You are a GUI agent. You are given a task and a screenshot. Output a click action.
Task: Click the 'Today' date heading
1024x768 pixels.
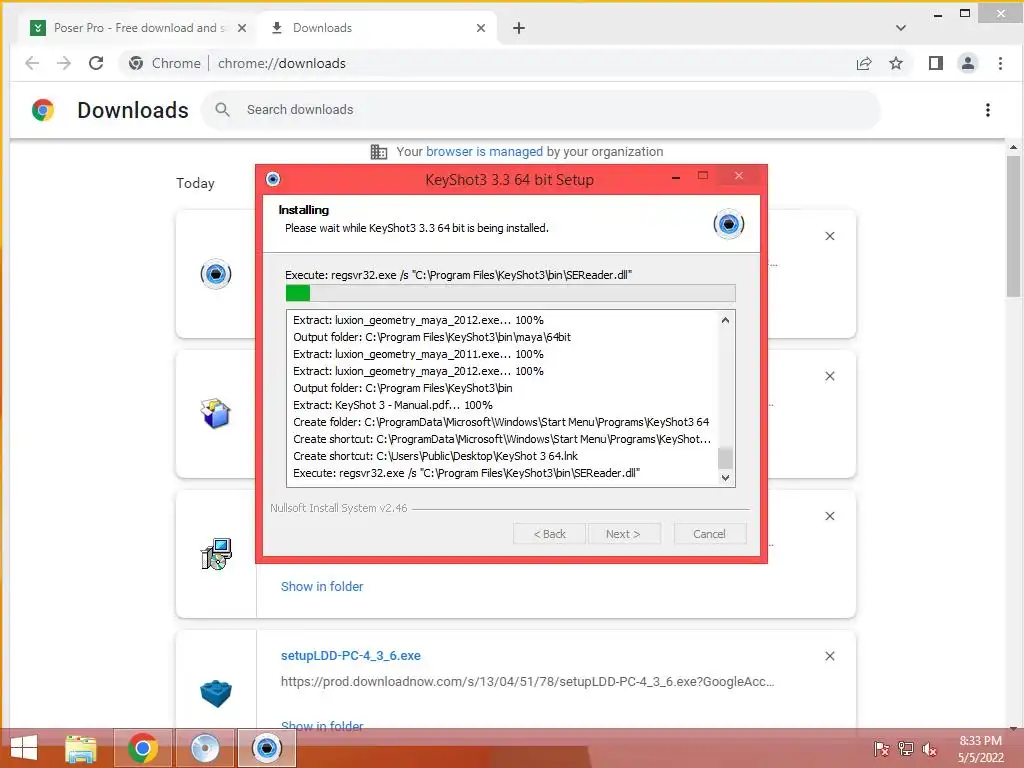click(195, 184)
